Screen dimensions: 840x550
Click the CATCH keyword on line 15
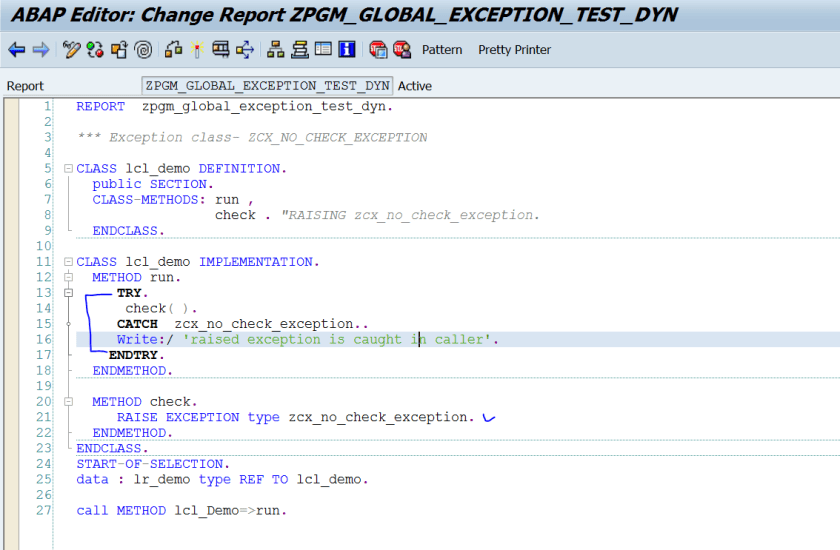coord(137,324)
